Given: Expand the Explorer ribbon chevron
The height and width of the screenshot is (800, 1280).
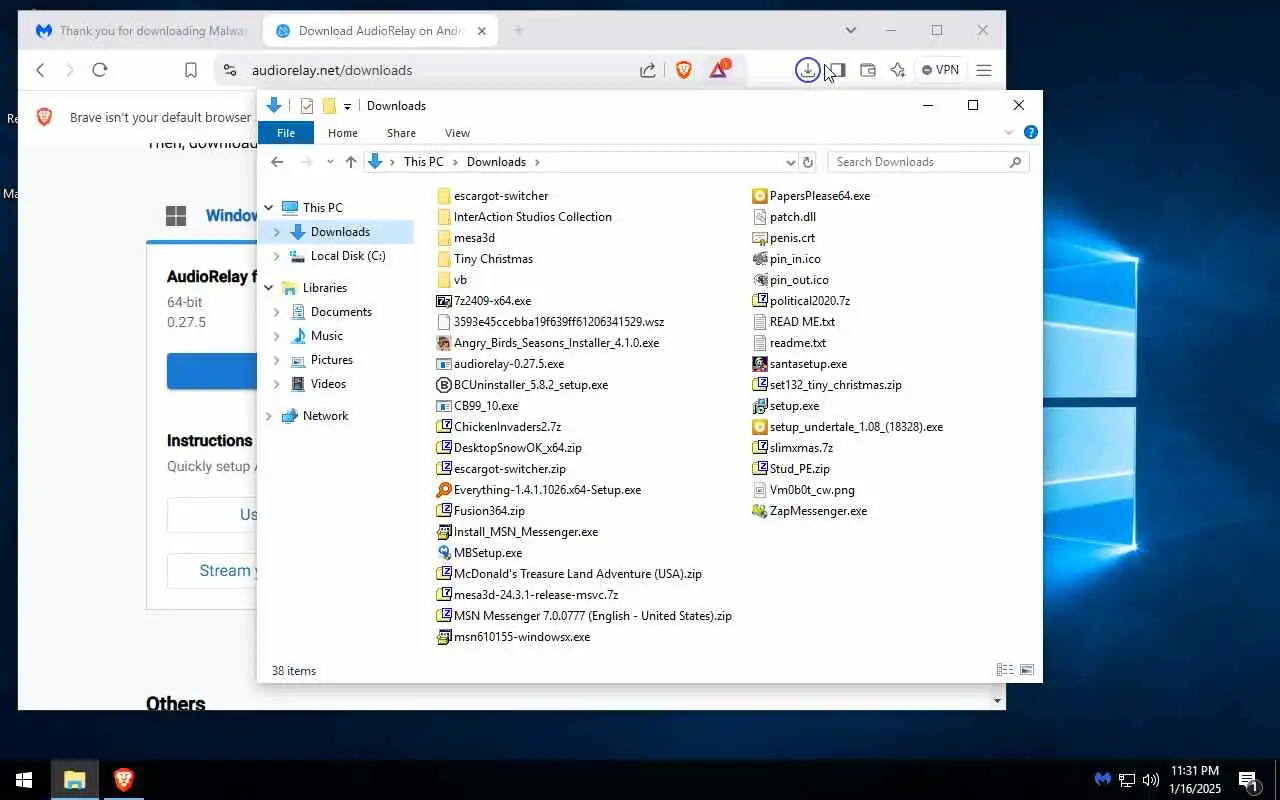Looking at the screenshot, I should (x=1008, y=133).
